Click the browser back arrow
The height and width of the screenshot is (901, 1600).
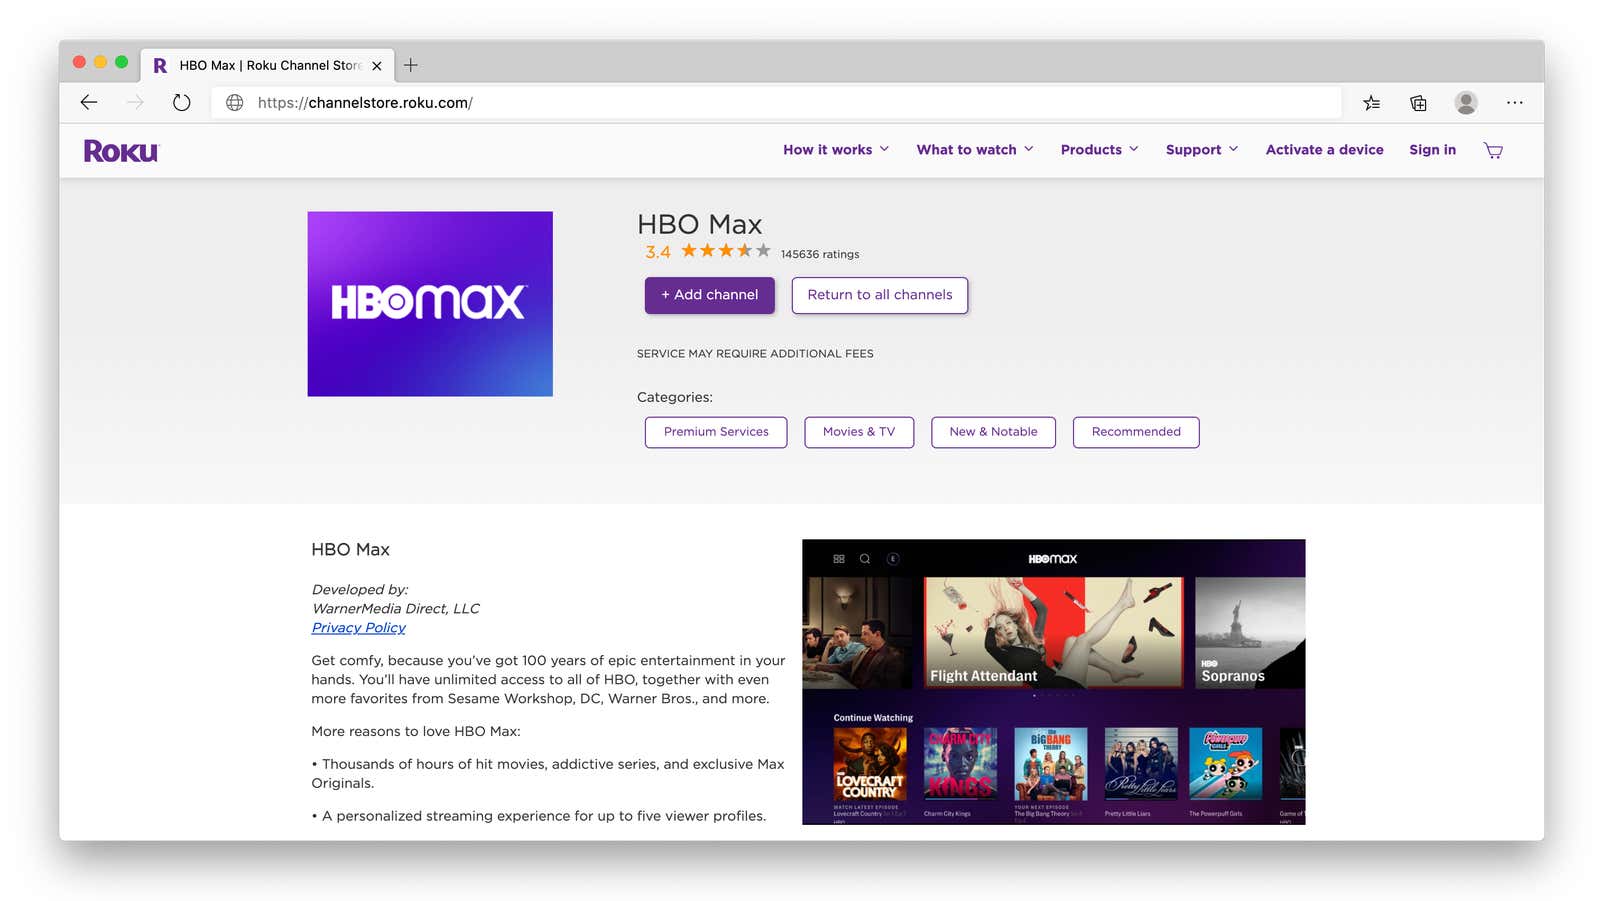coord(89,102)
